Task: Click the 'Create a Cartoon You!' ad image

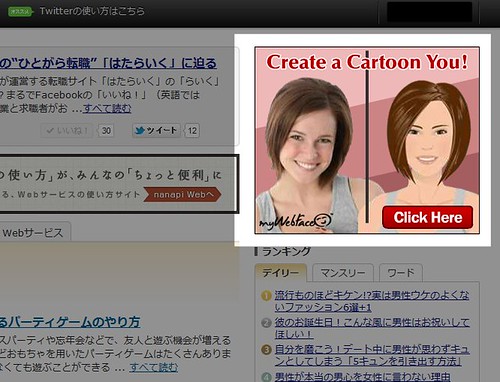Action: [x=367, y=140]
